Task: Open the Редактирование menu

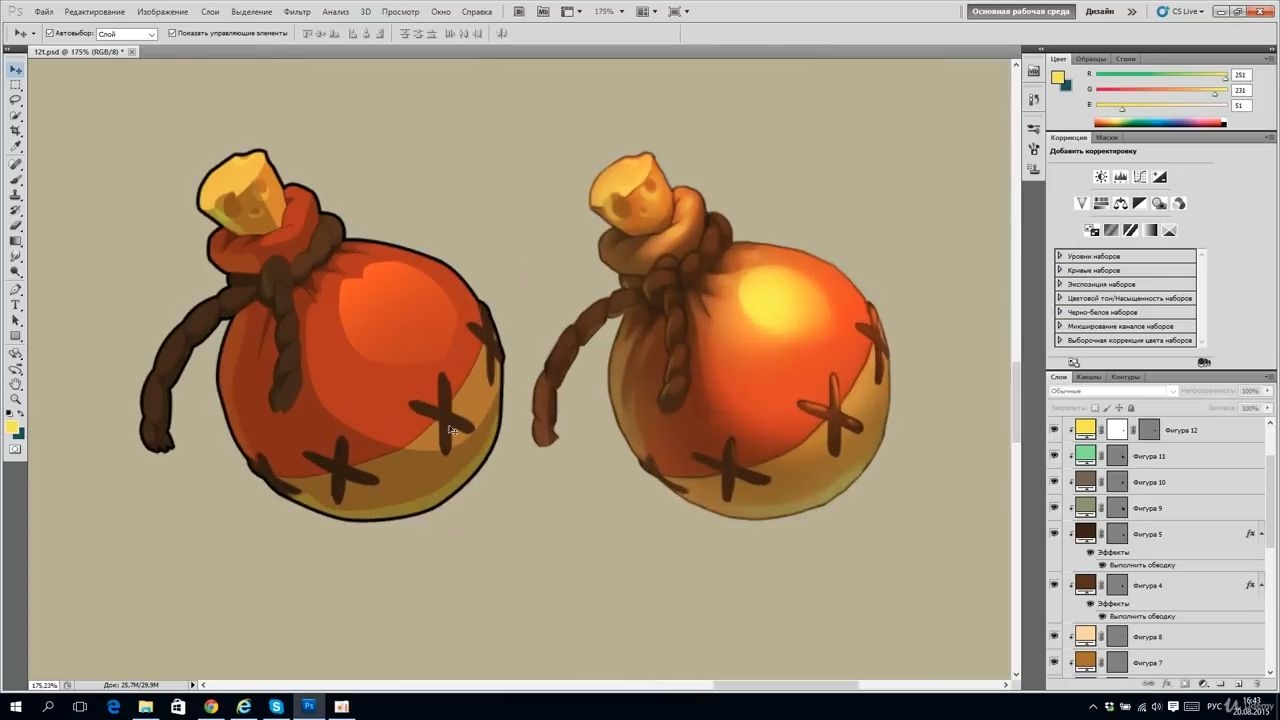Action: [95, 12]
